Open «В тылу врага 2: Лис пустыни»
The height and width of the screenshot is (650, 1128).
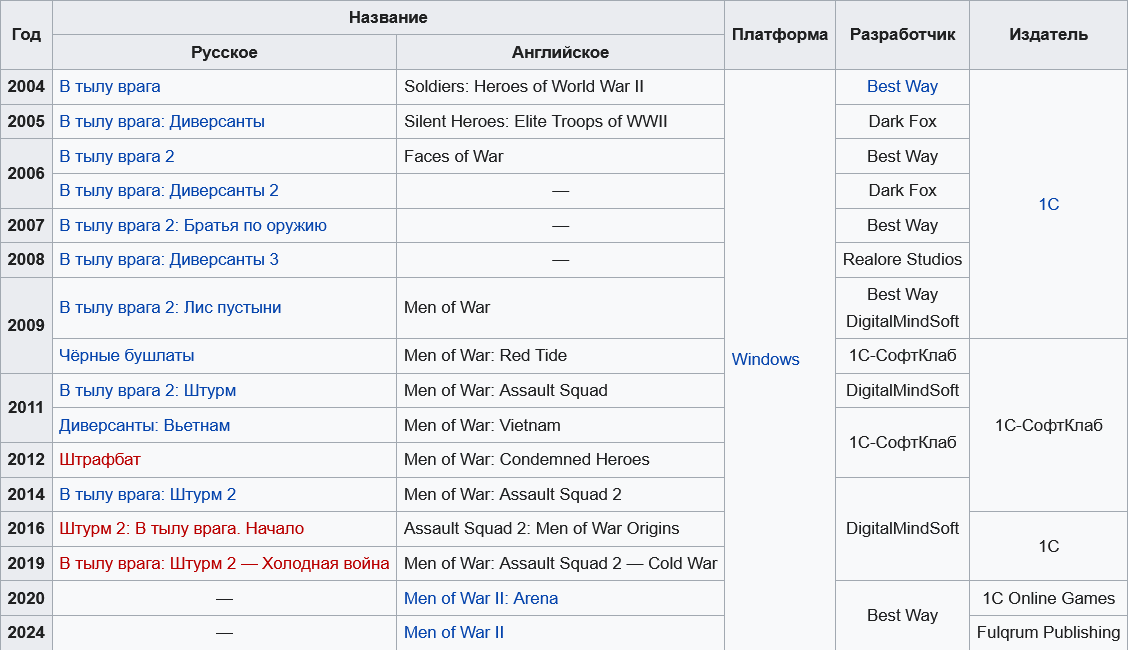pos(170,308)
